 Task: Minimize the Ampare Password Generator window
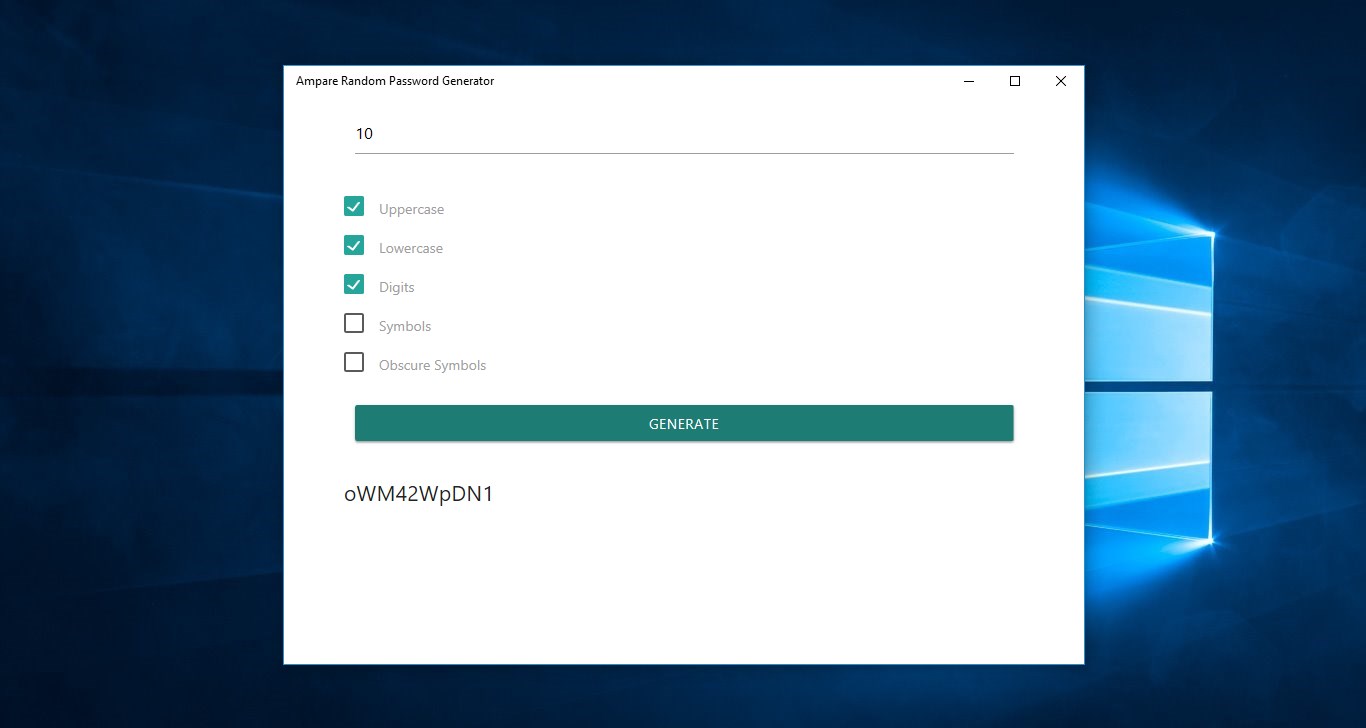[x=969, y=81]
